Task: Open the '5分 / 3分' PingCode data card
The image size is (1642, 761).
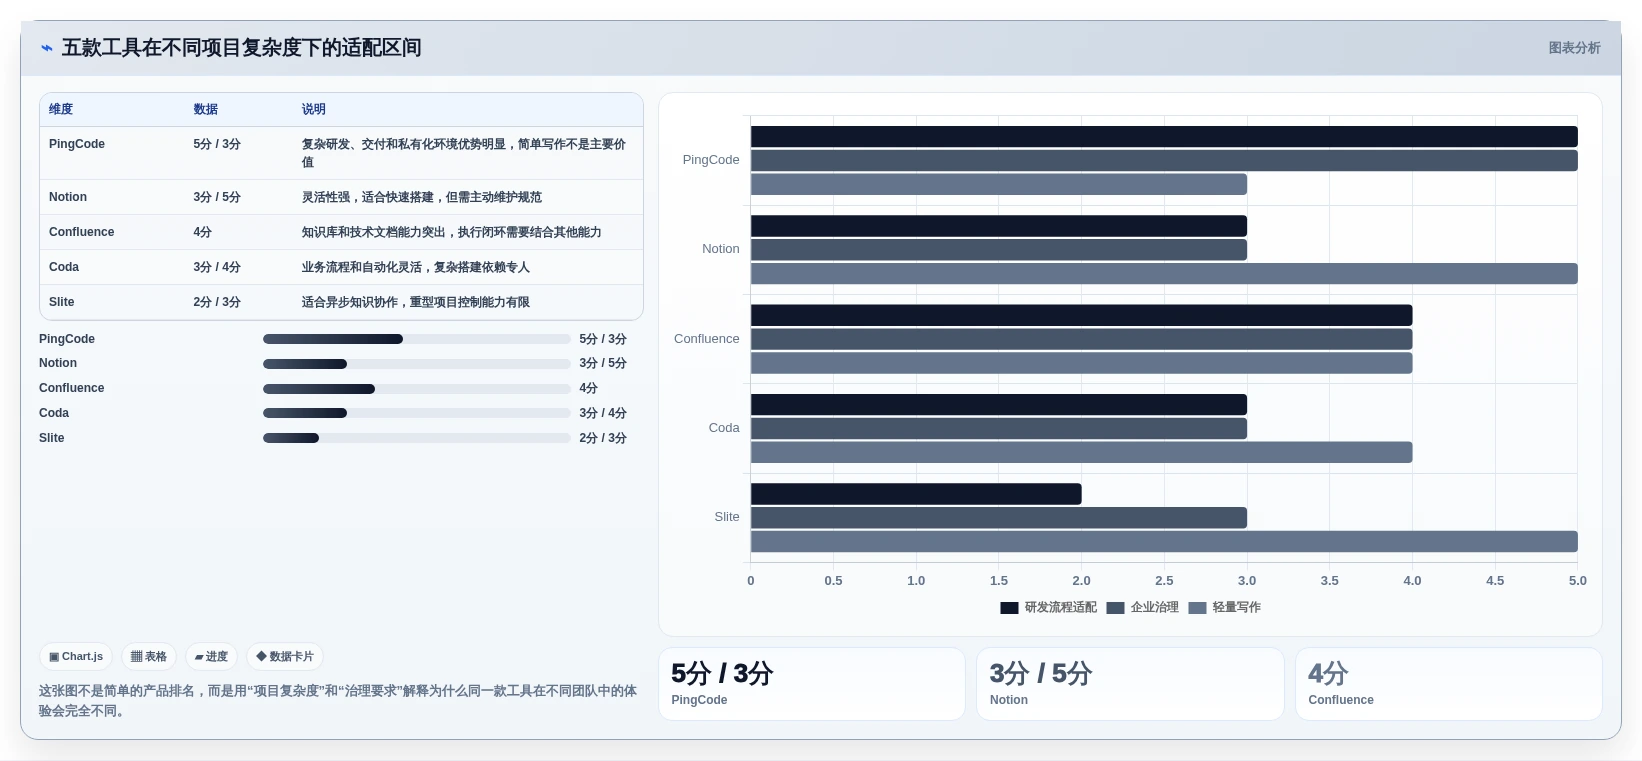Action: (x=811, y=684)
